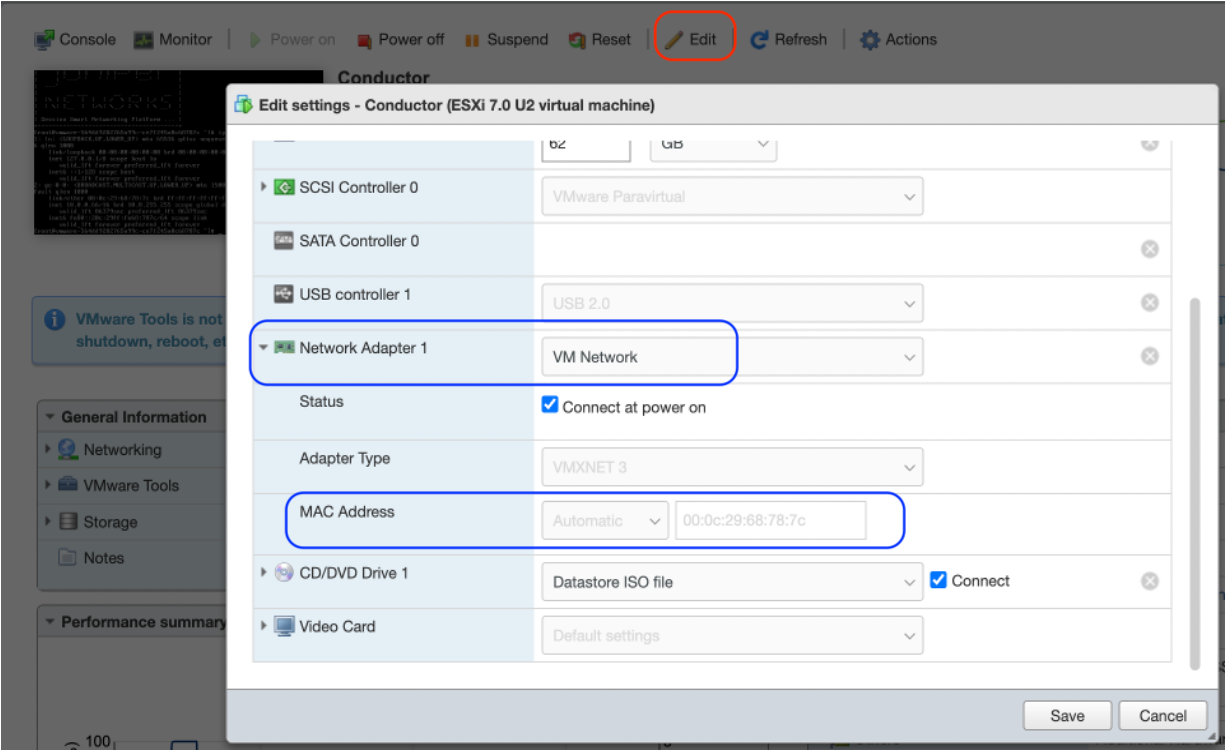Remove the CD/DVD Drive 1 device
This screenshot has height=750, width=1226.
pos(1150,581)
